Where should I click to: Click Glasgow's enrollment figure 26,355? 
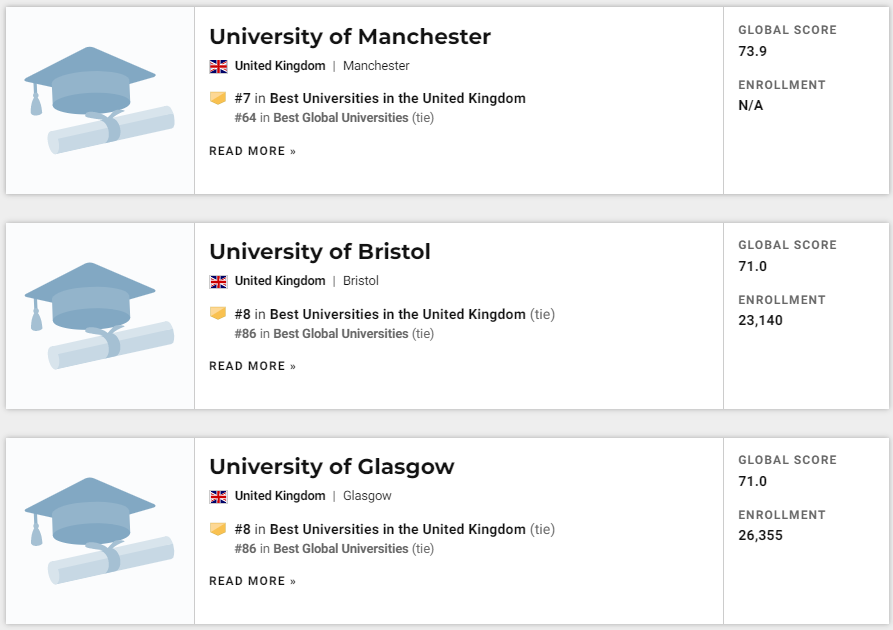tap(760, 536)
